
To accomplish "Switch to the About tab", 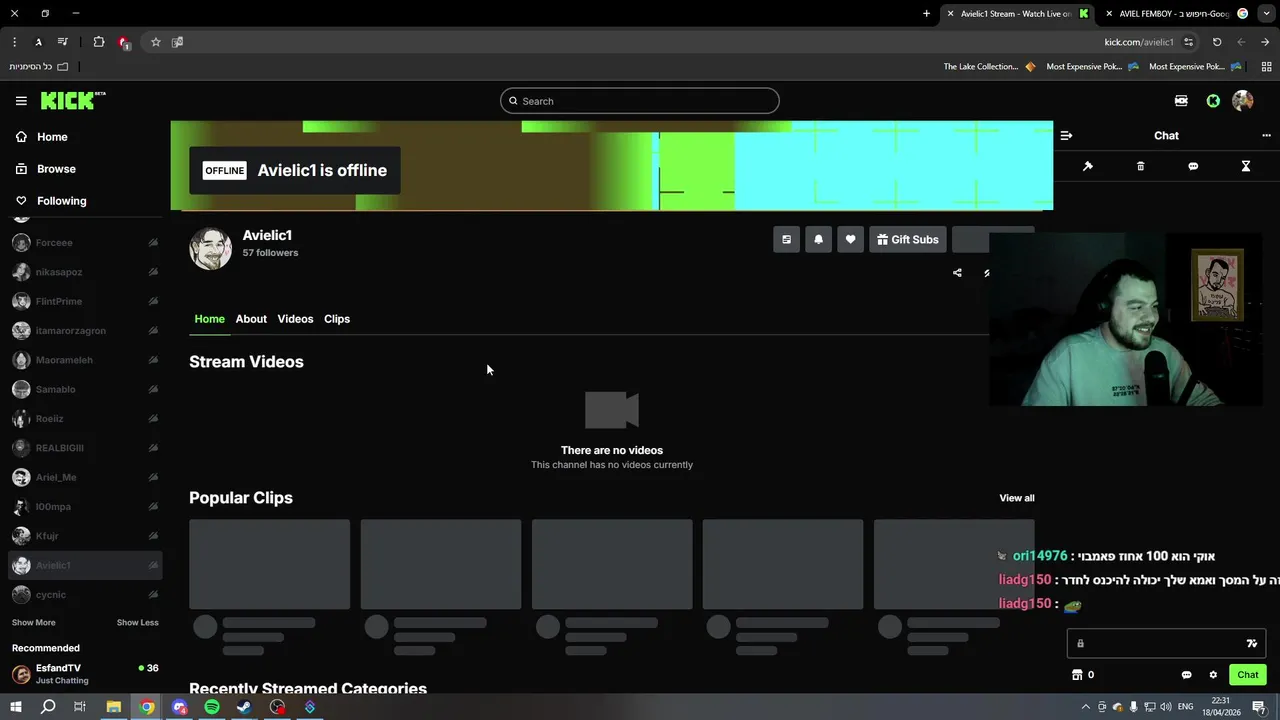I will [251, 319].
